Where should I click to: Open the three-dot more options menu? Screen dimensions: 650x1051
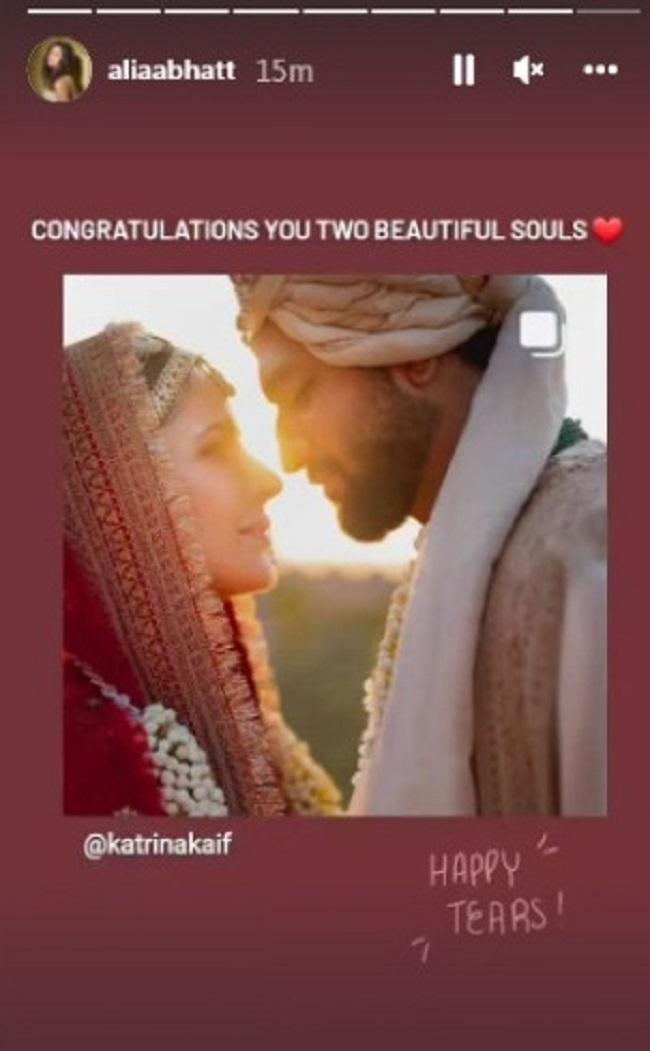pos(600,69)
